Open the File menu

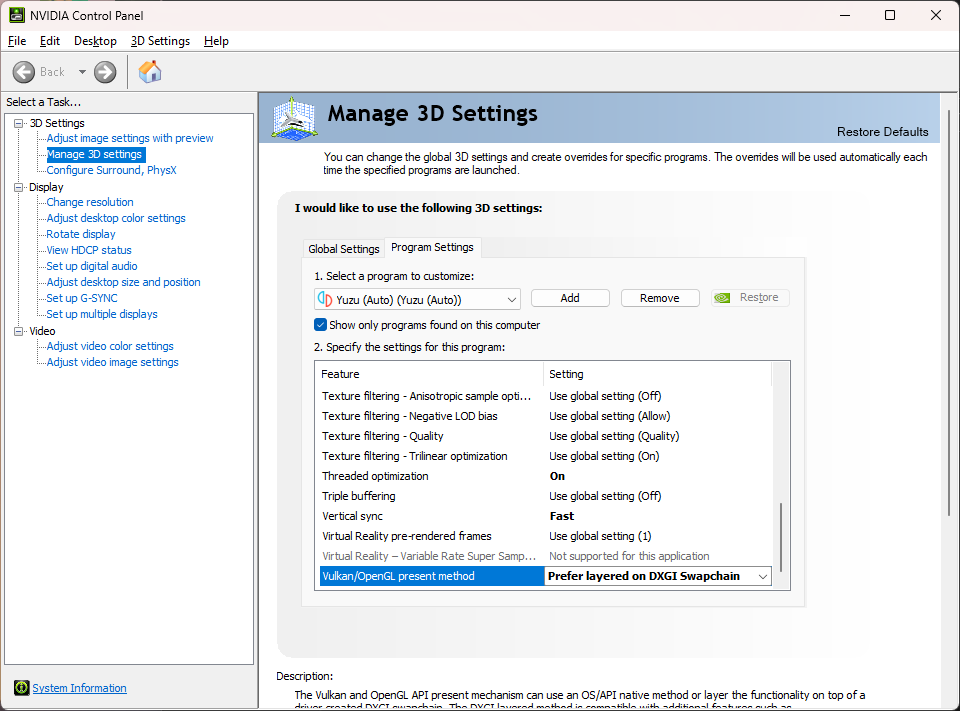17,41
